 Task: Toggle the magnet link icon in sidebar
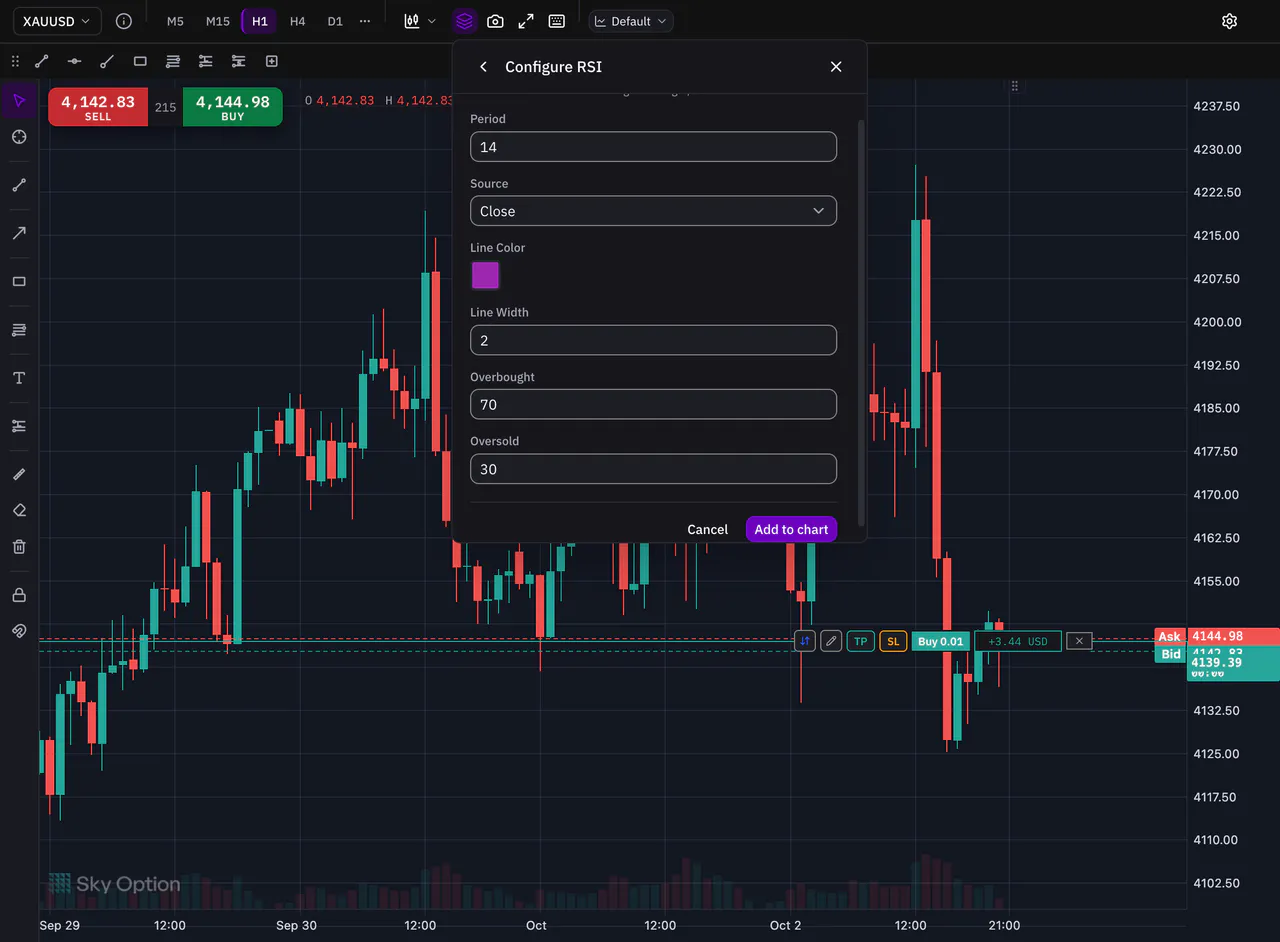[x=19, y=631]
